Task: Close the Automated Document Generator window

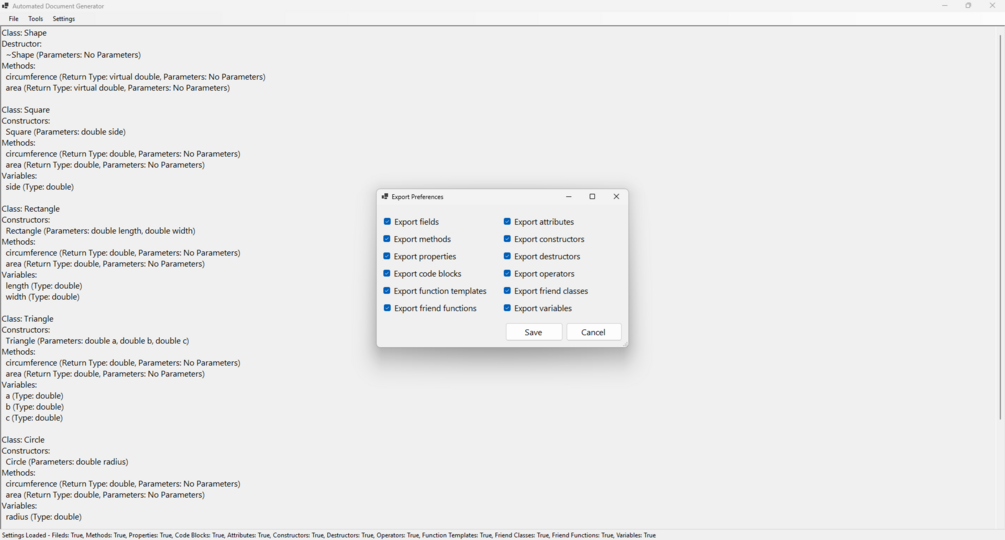Action: point(992,6)
